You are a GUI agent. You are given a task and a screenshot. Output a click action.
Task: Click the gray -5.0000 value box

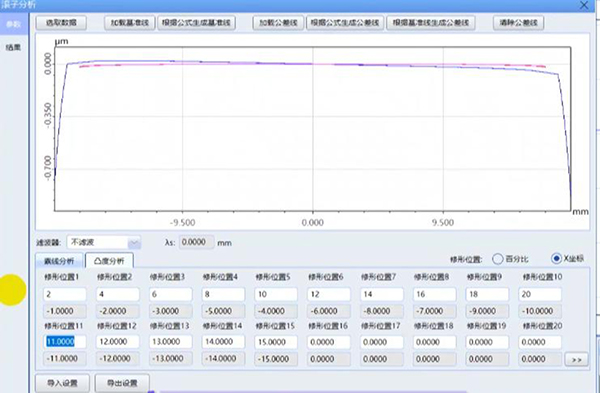[223, 311]
